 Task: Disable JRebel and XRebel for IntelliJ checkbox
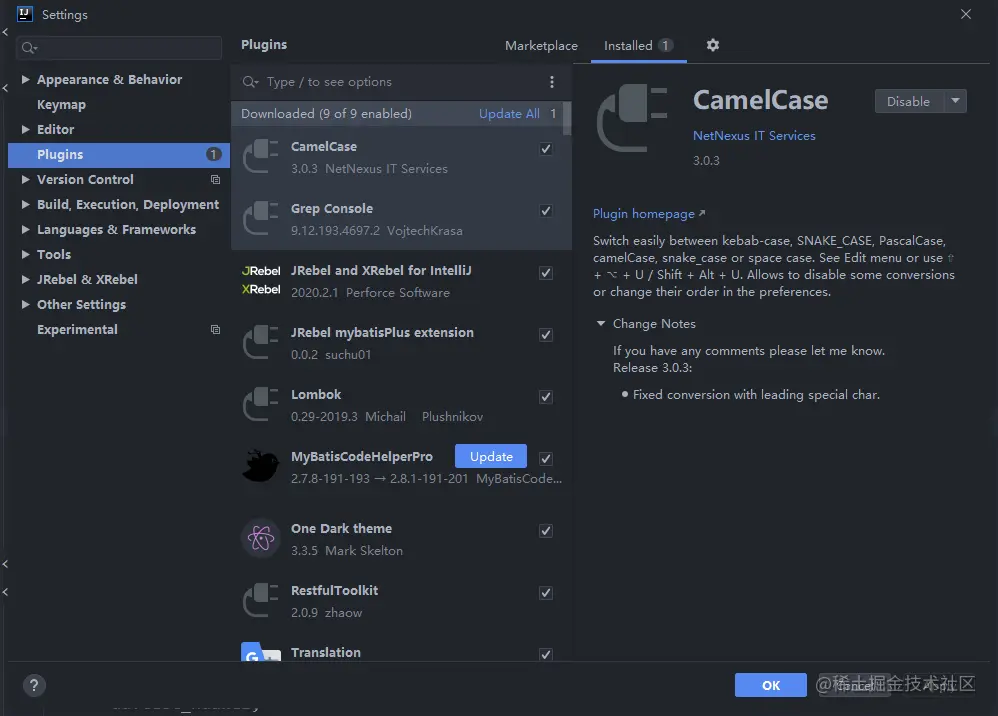tap(545, 273)
